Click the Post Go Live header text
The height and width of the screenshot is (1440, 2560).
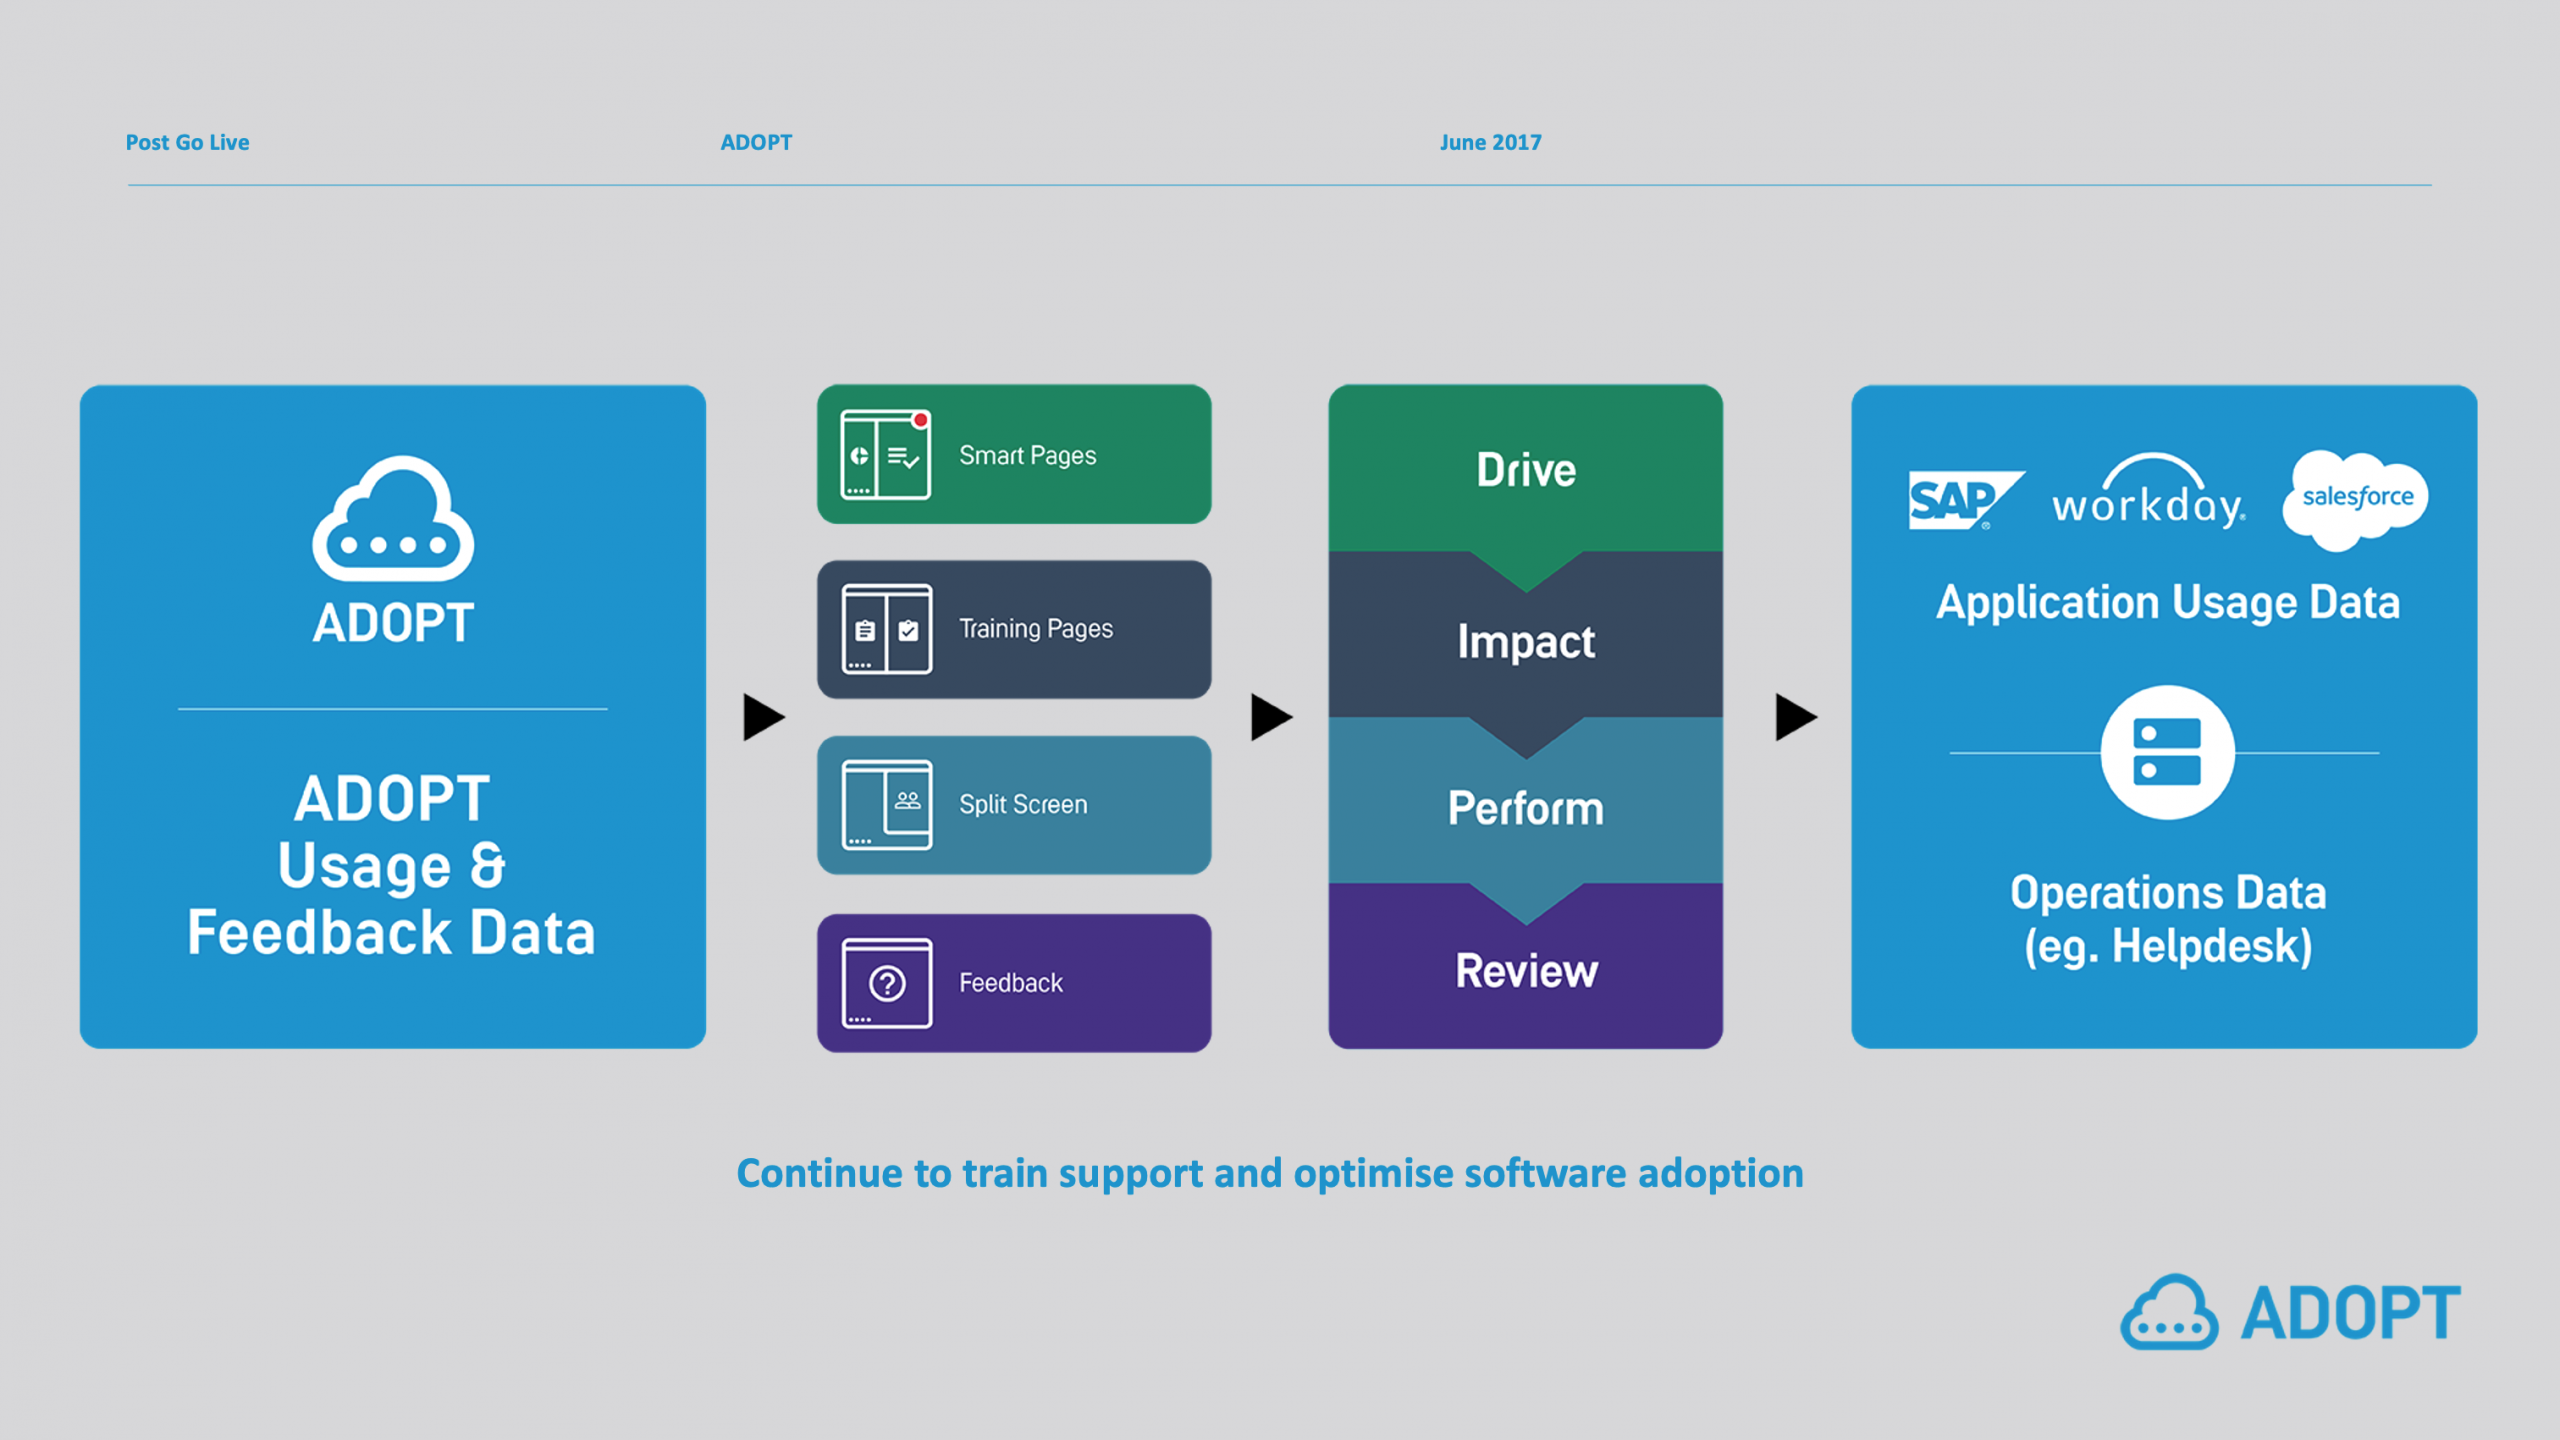187,142
